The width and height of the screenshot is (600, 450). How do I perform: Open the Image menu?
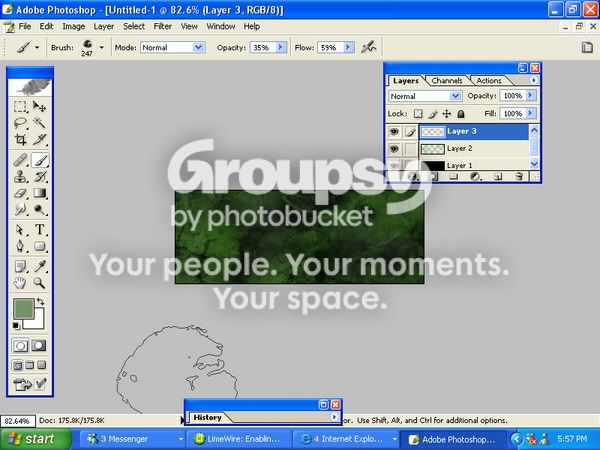tap(73, 26)
